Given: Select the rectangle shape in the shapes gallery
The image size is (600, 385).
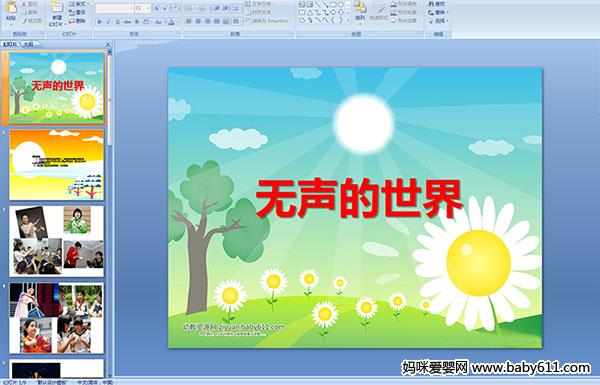Looking at the screenshot, I should coord(333,5).
